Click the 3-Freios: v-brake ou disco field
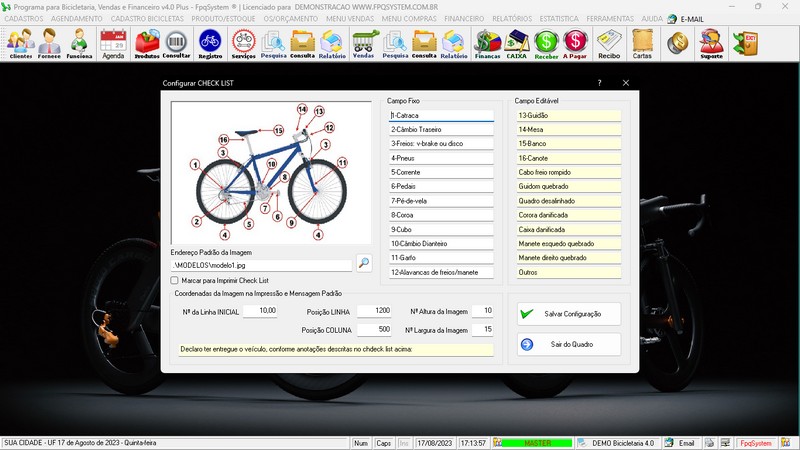 441,144
